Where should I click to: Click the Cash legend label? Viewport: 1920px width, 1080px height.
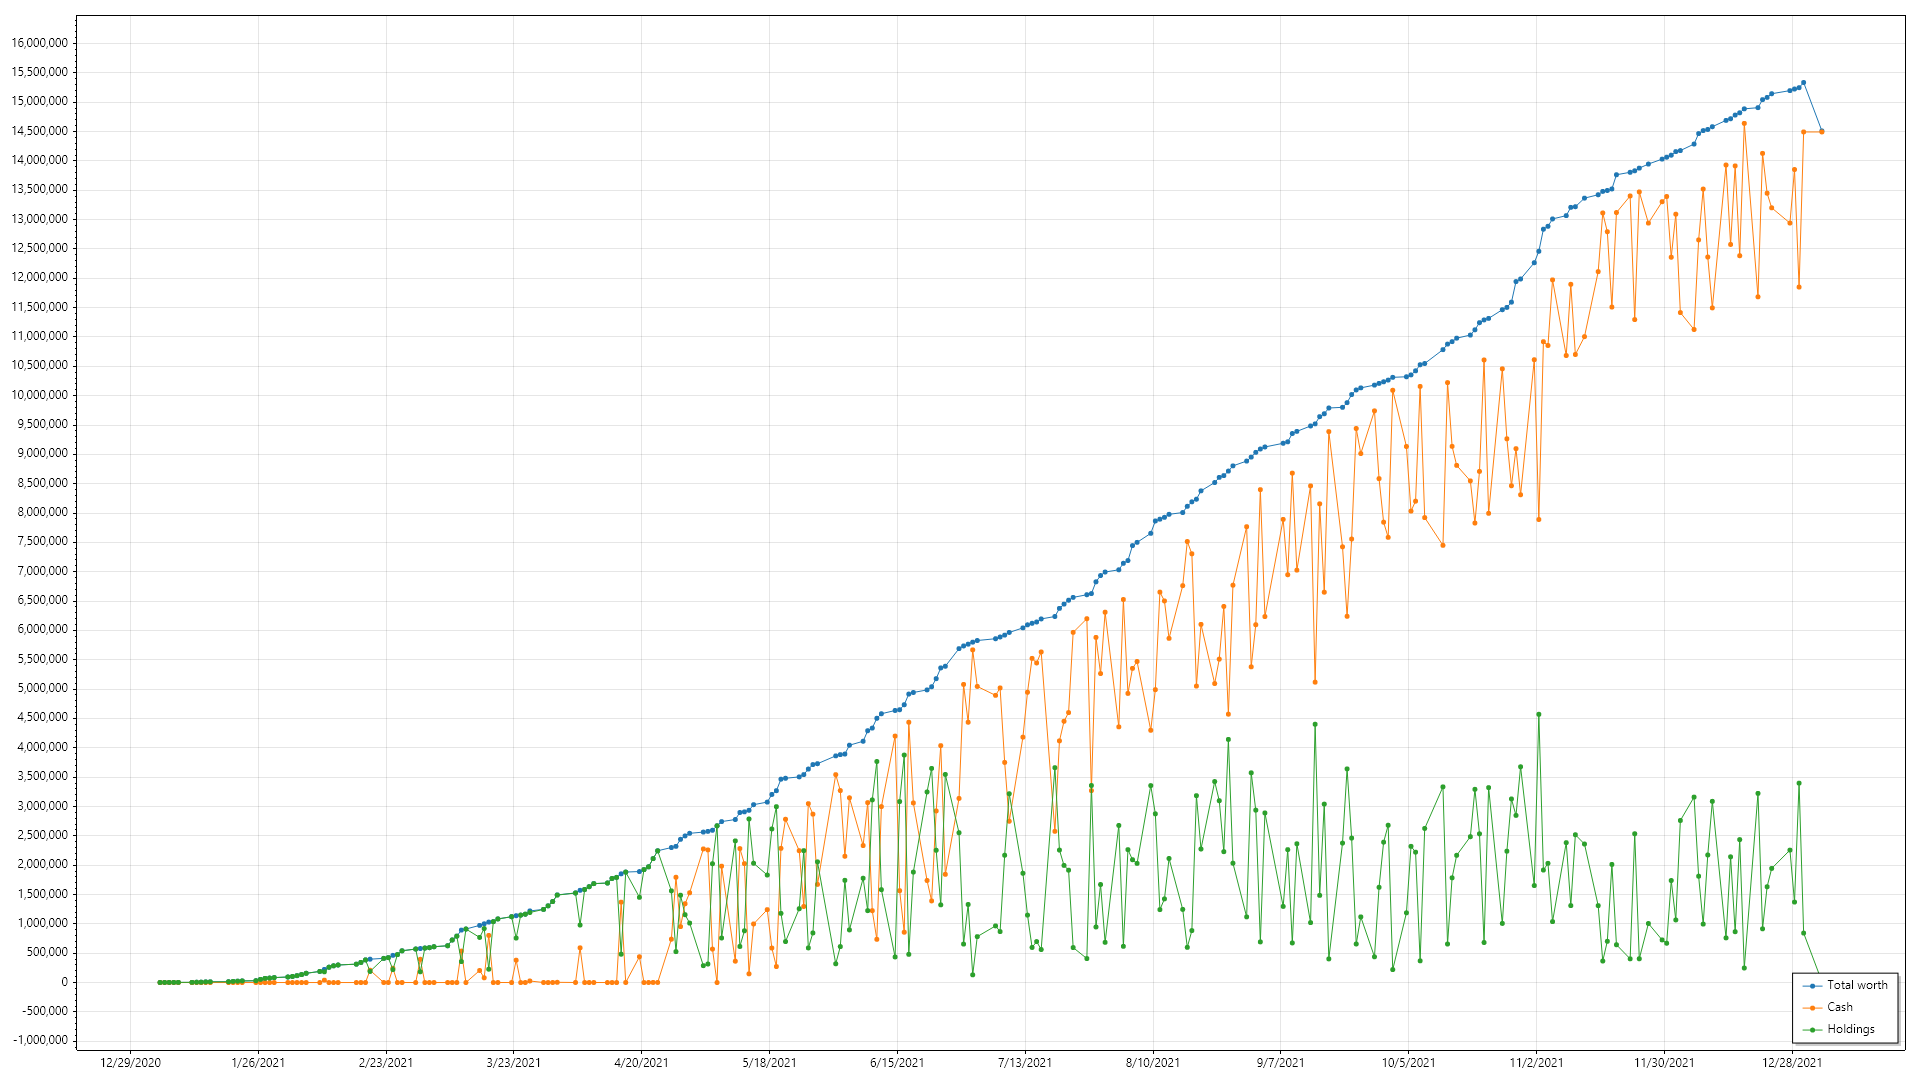pyautogui.click(x=1840, y=1007)
